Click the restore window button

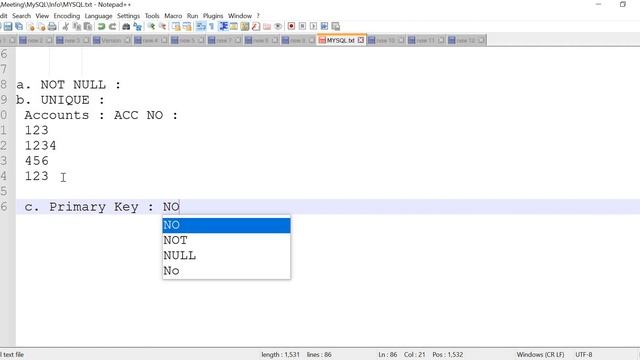click(623, 4)
